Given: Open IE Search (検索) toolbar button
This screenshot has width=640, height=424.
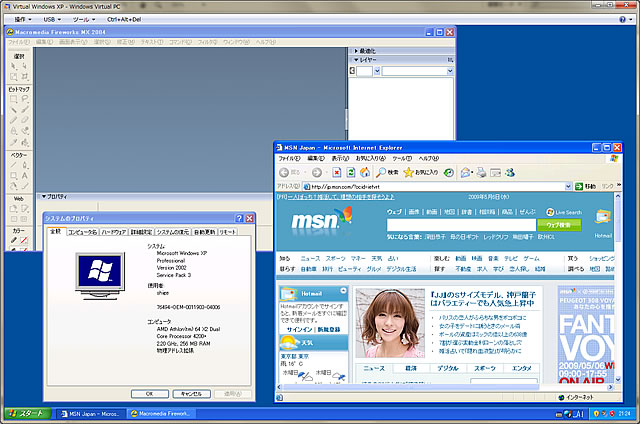Looking at the screenshot, I should 387,173.
